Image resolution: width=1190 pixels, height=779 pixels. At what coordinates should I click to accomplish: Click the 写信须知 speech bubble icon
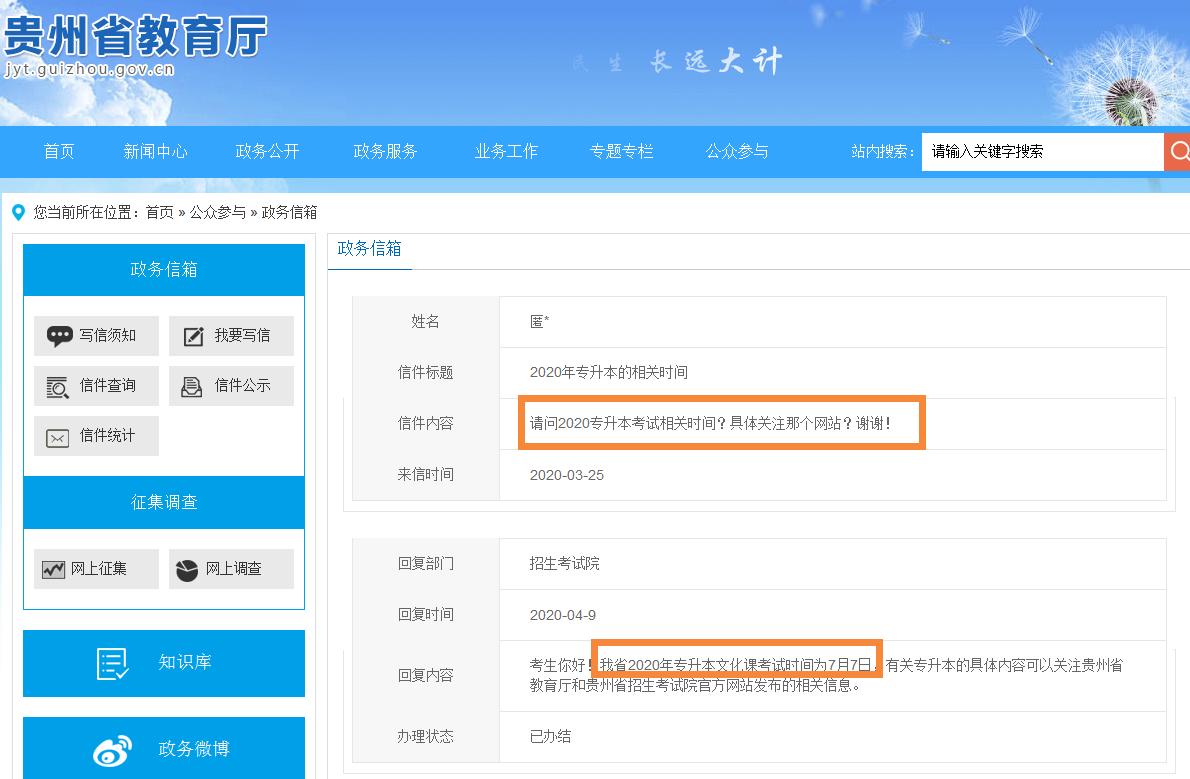(x=60, y=336)
